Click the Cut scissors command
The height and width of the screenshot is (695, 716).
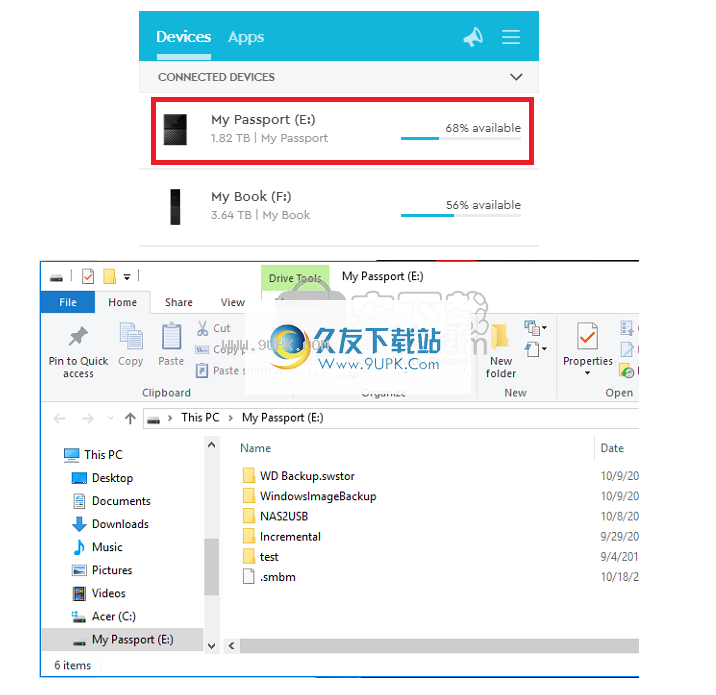[x=213, y=328]
